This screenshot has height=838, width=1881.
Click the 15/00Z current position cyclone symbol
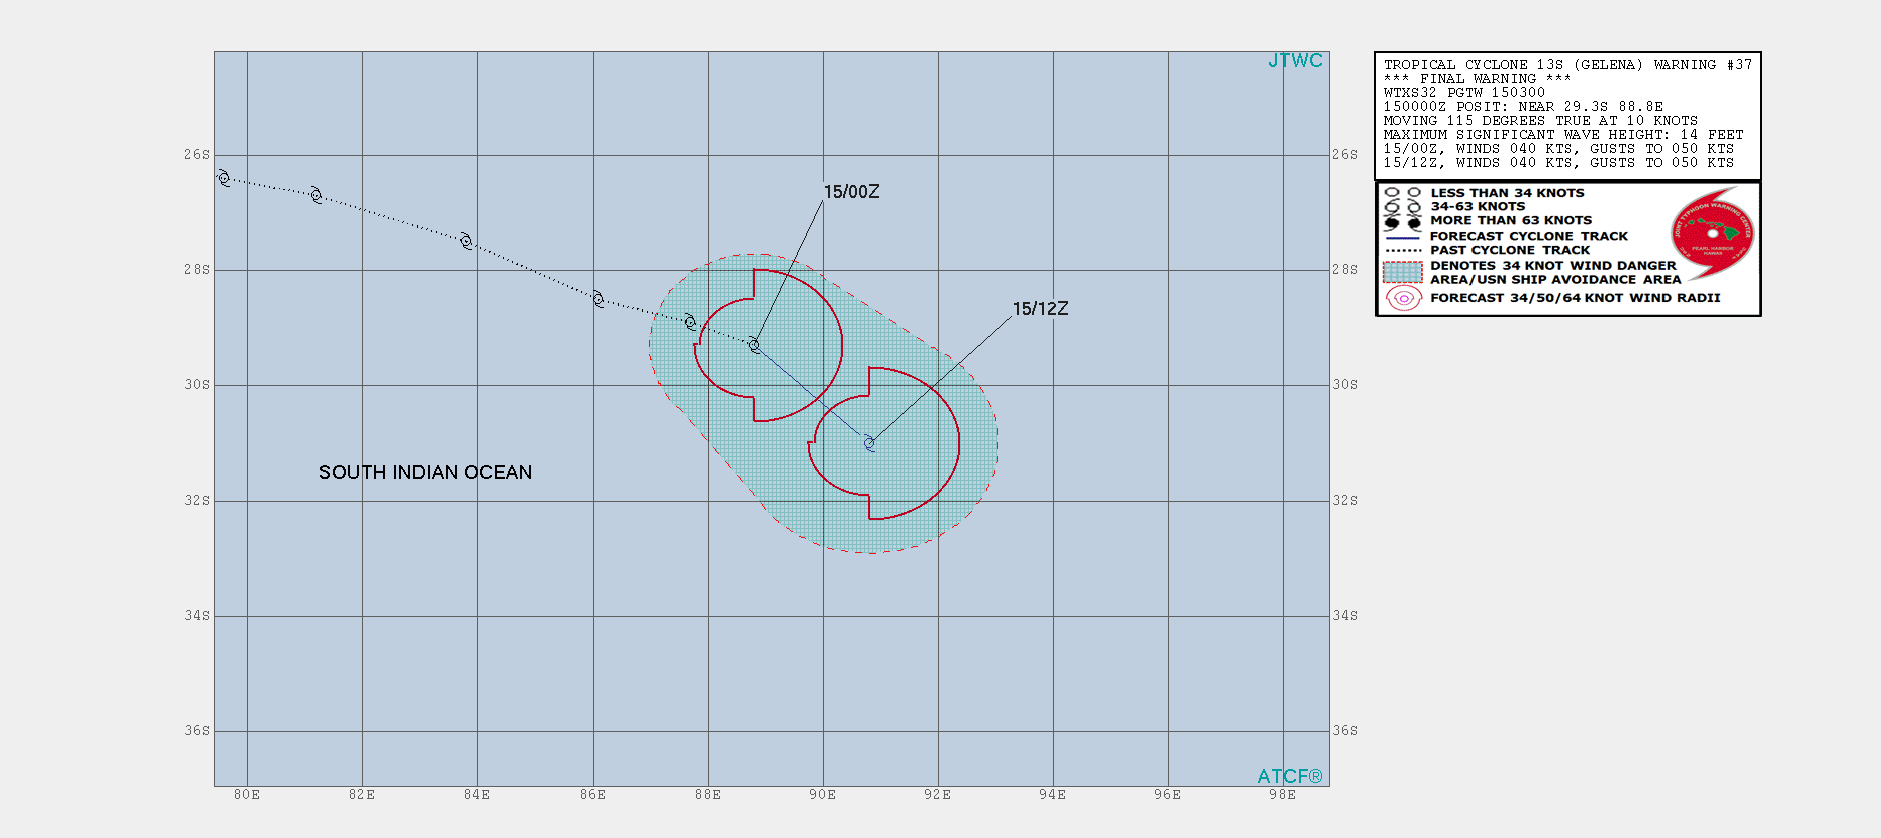pyautogui.click(x=754, y=345)
